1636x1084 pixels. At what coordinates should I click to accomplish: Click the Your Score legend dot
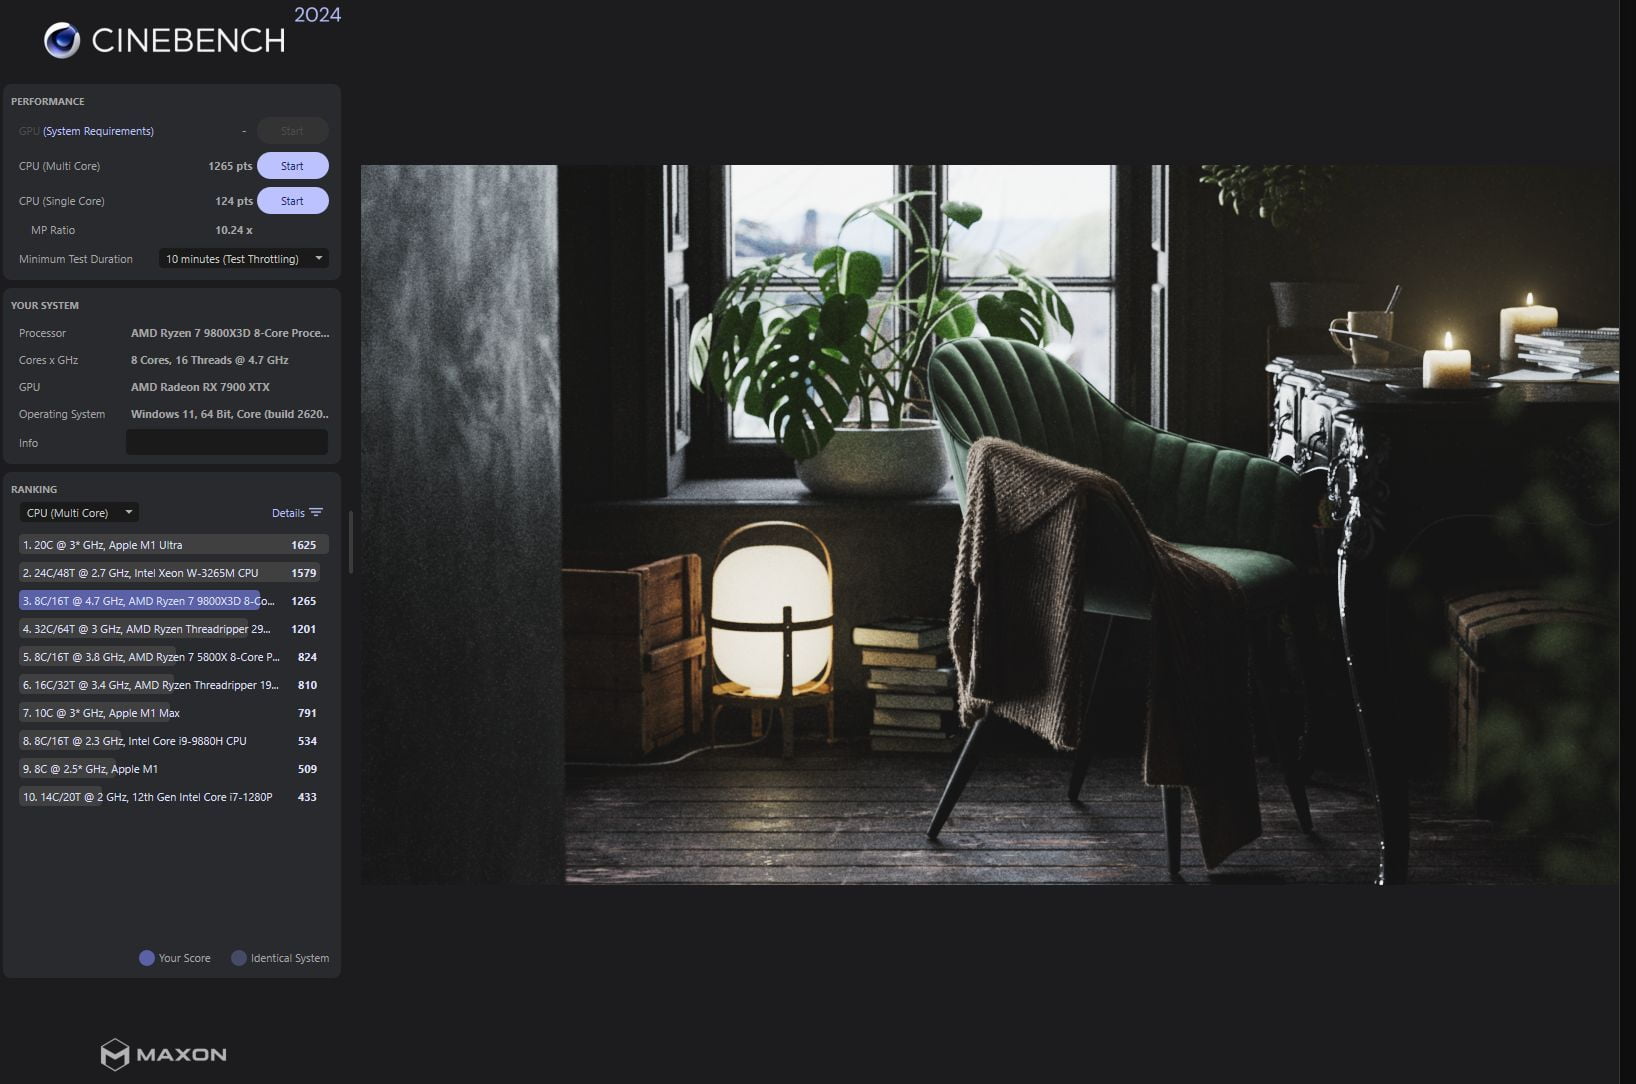[x=147, y=958]
